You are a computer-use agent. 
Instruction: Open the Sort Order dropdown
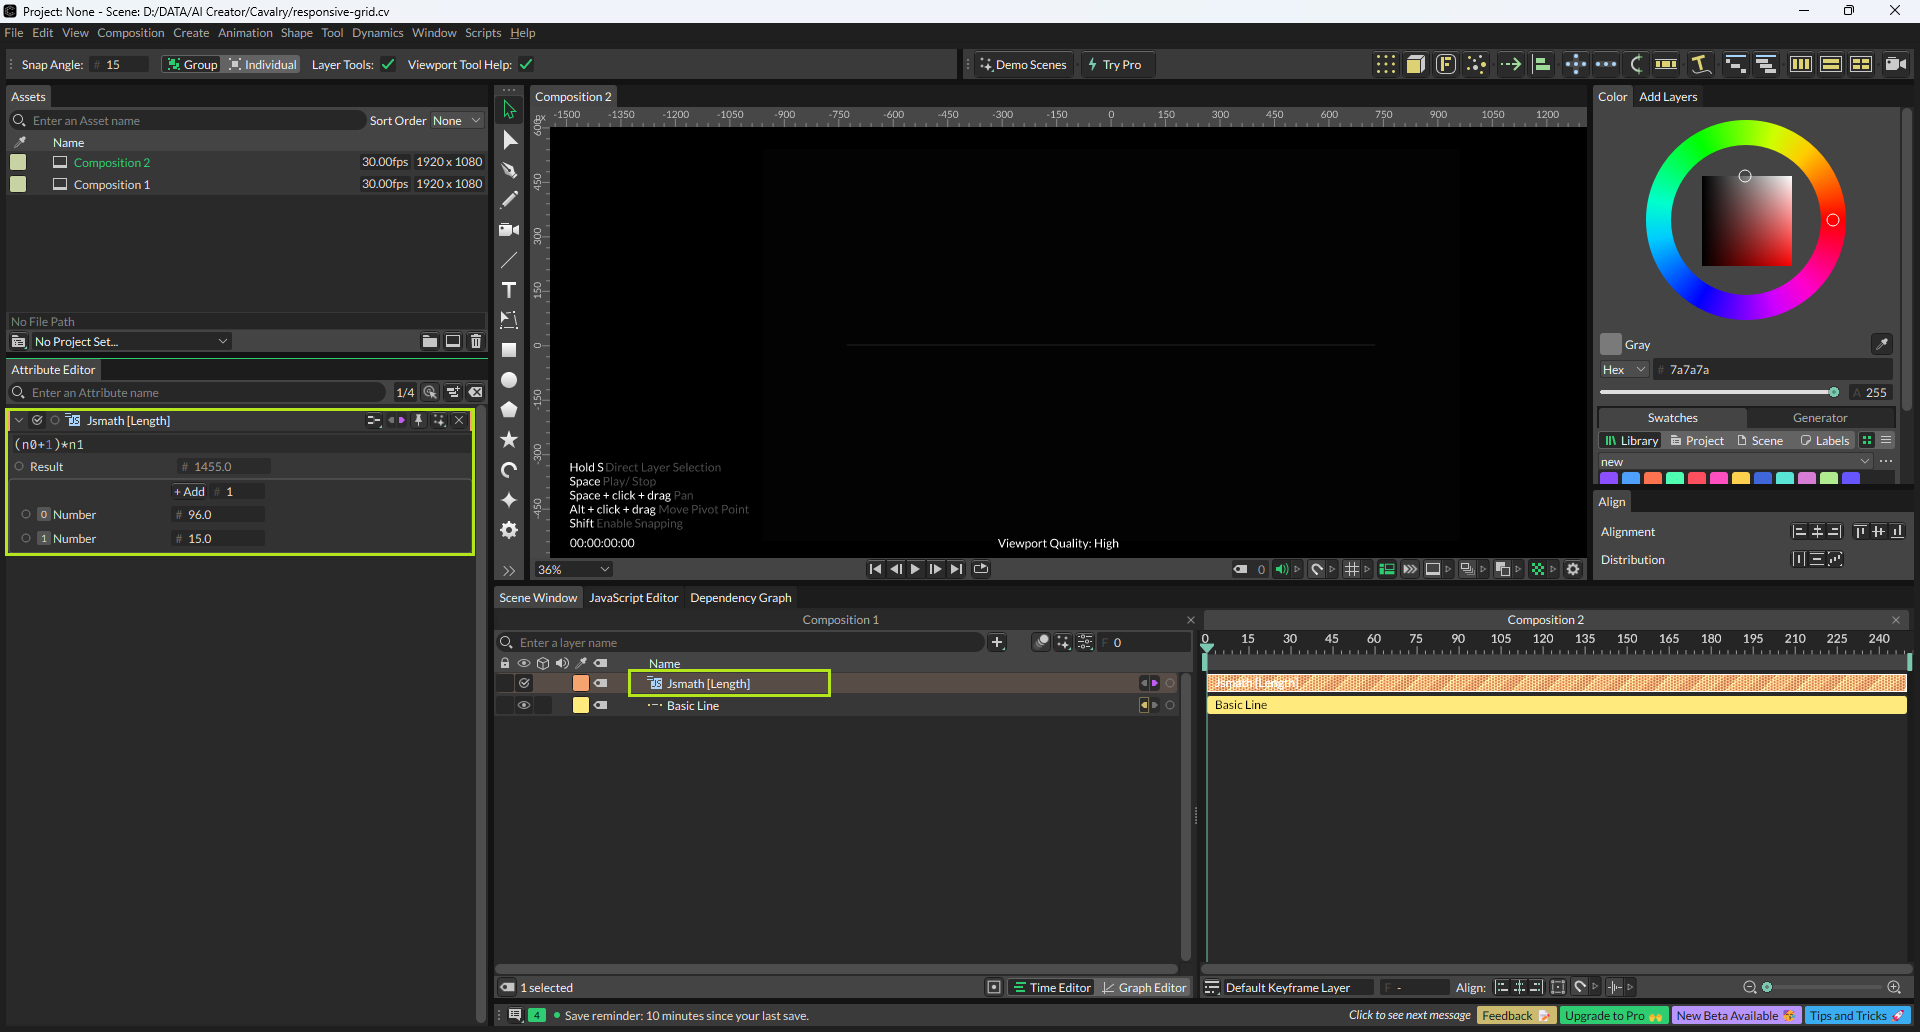[456, 121]
